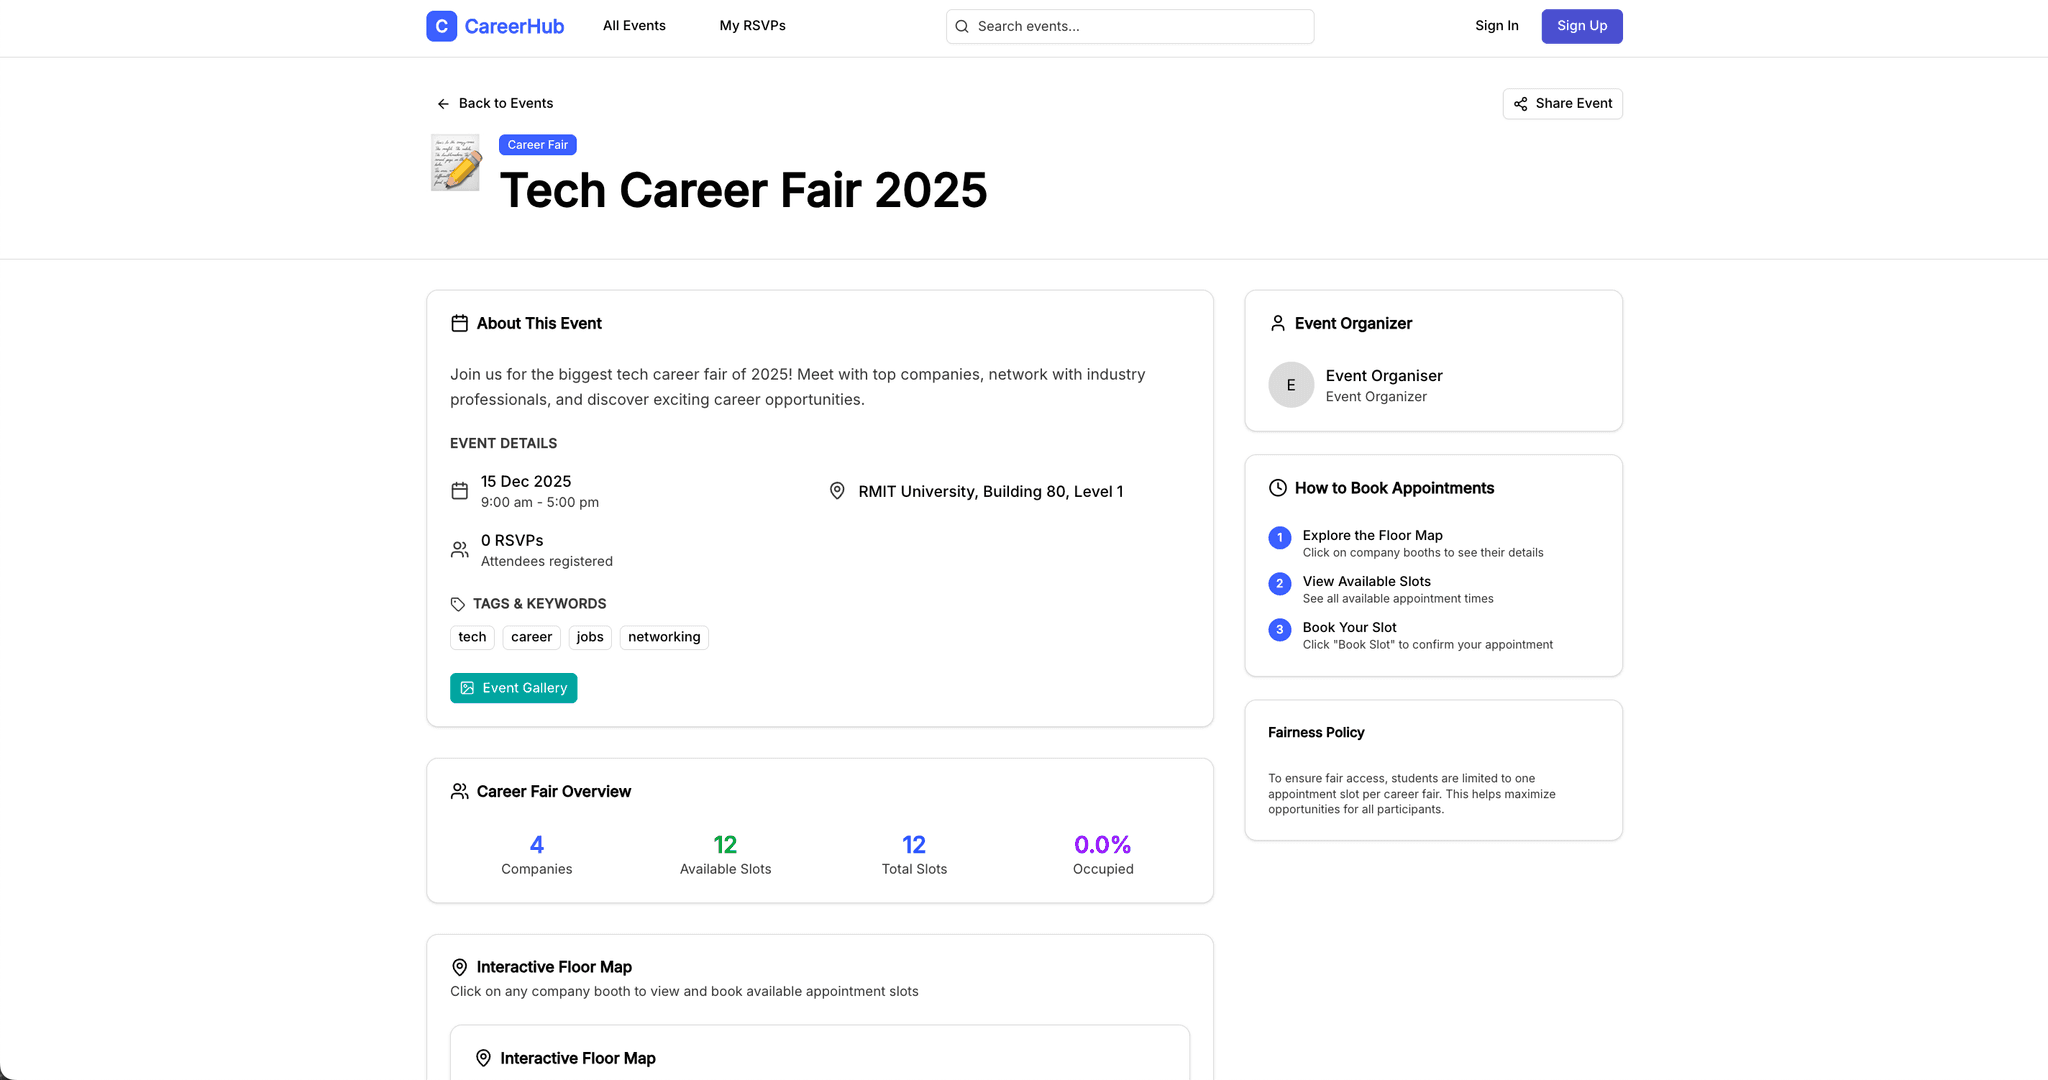Select the calendar icon next to 15 Dec 2025

pyautogui.click(x=459, y=491)
